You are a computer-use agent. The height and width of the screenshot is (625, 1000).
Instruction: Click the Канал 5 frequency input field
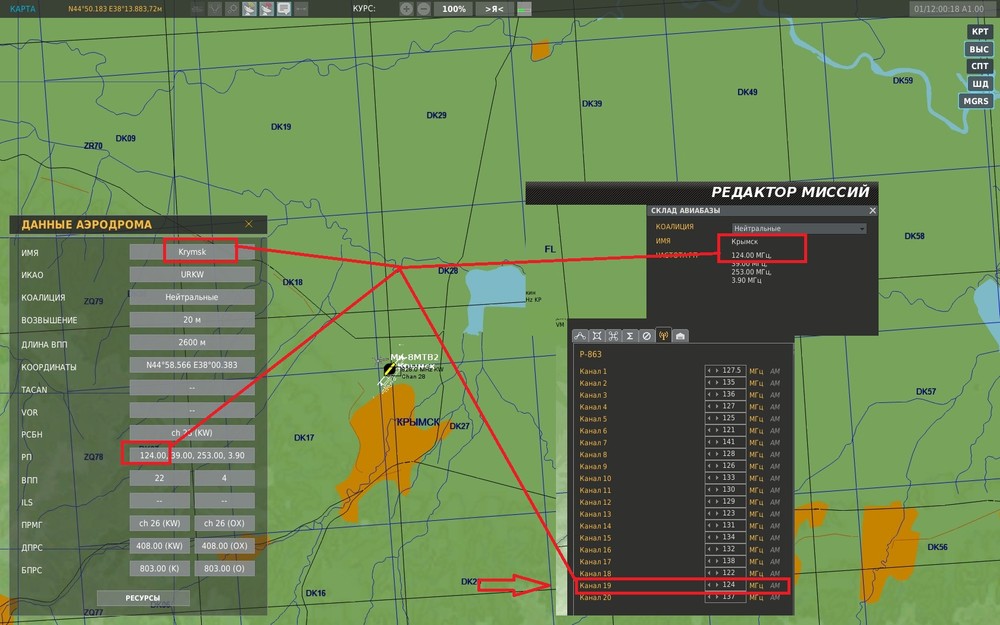click(731, 419)
